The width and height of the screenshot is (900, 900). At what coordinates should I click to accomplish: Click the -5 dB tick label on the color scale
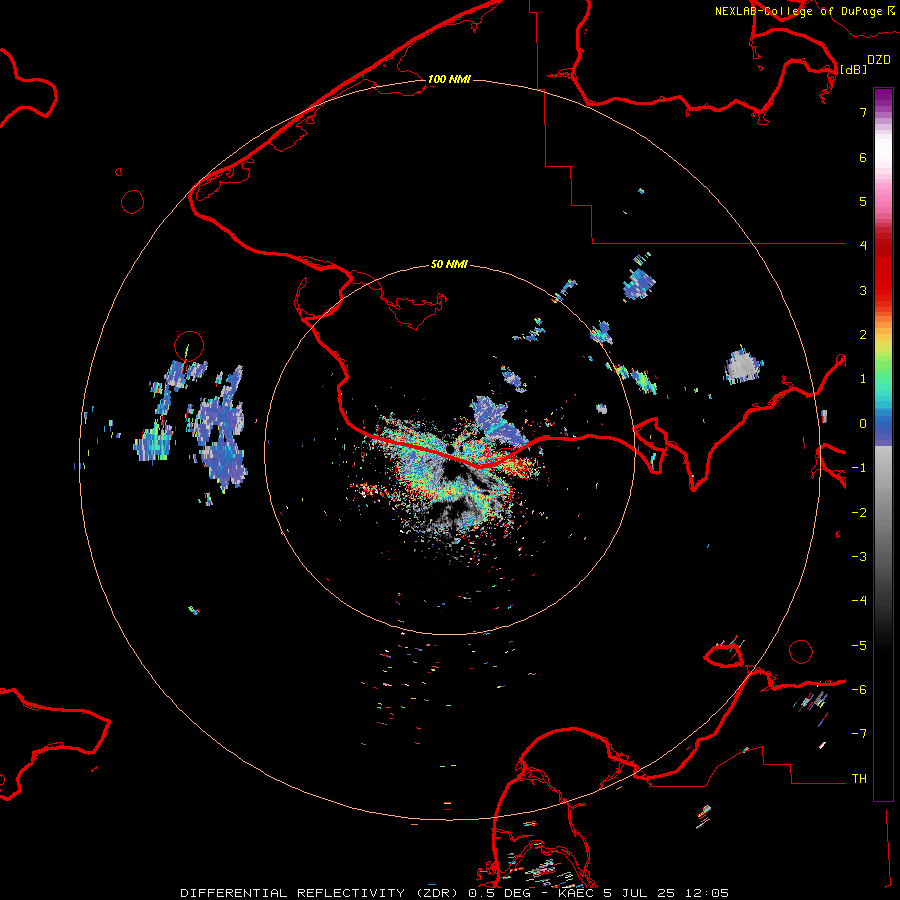click(x=859, y=646)
